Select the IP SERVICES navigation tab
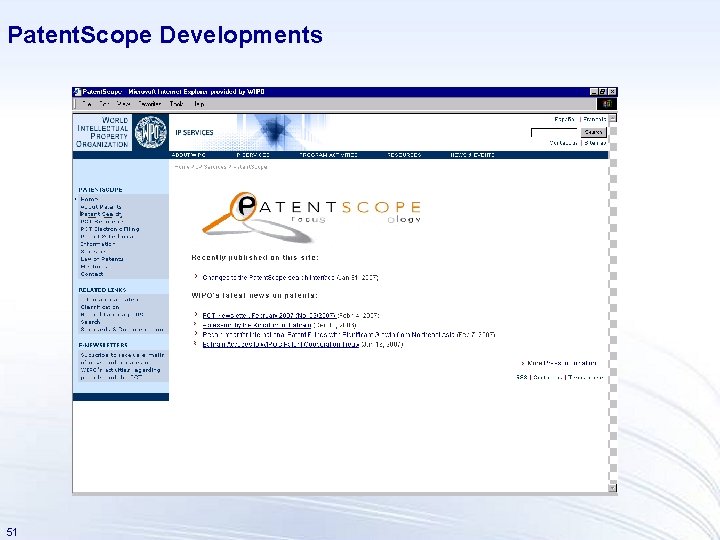Image resolution: width=720 pixels, height=540 pixels. (x=253, y=155)
